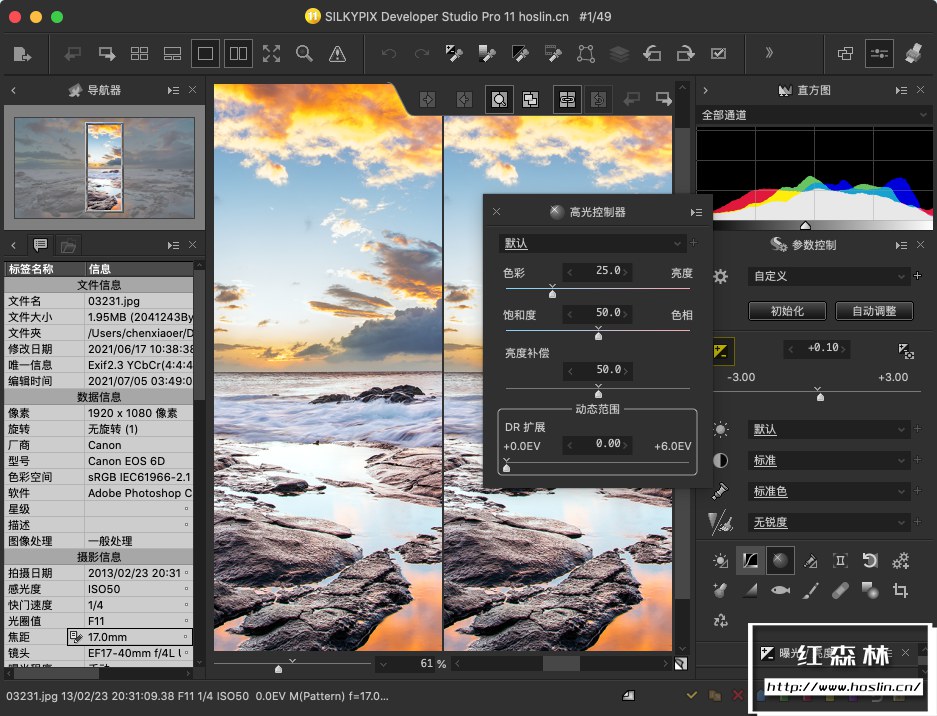Click the 初始化 initialize button
The width and height of the screenshot is (937, 716).
(x=786, y=310)
